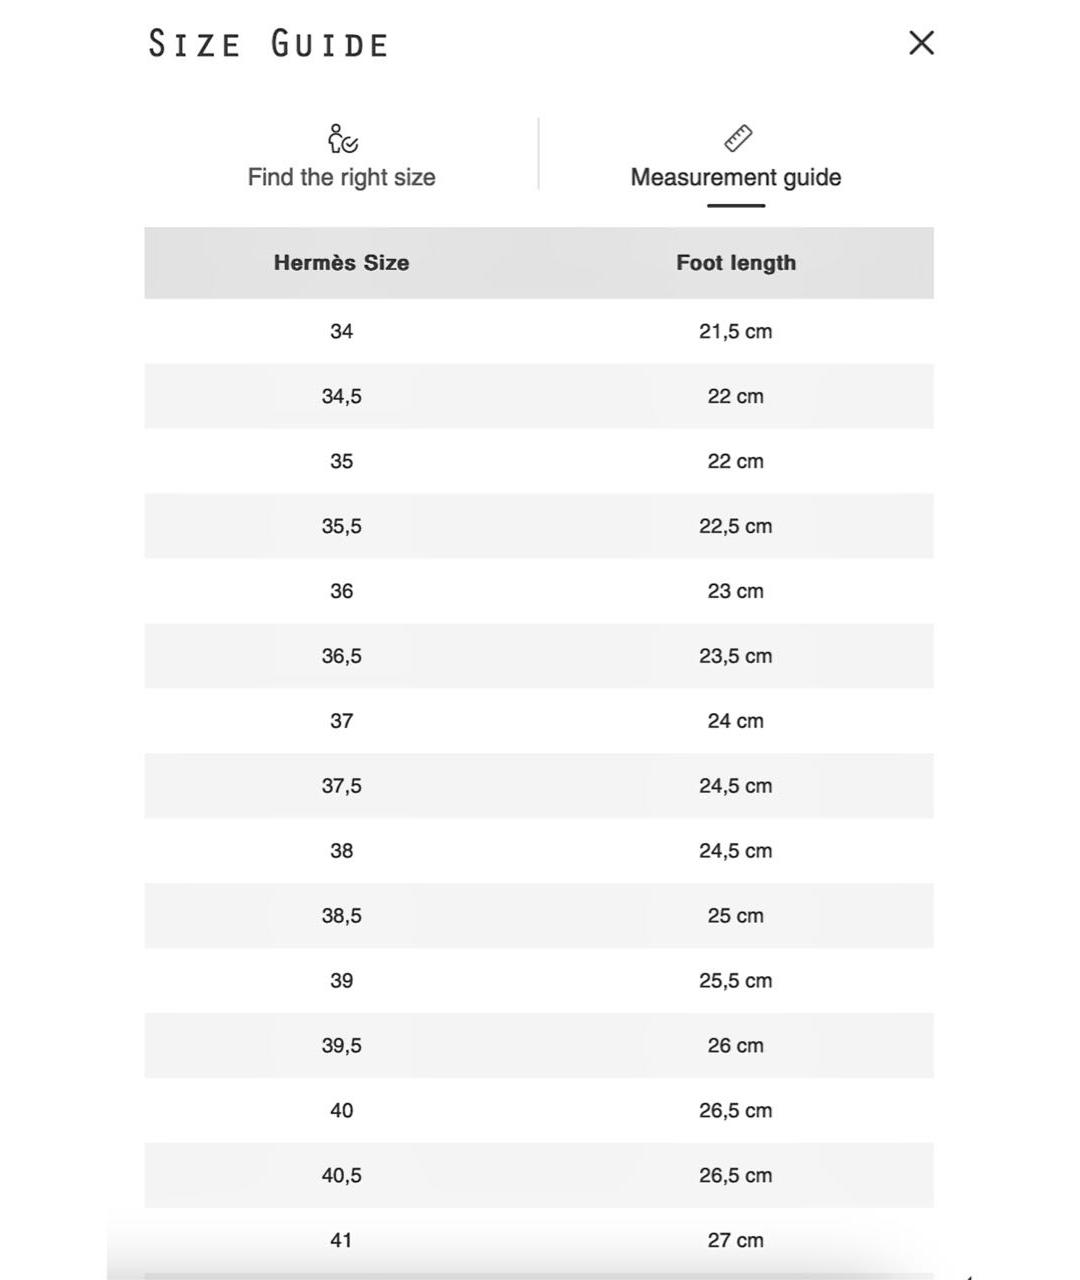Click size 38,5 in the table

point(341,916)
